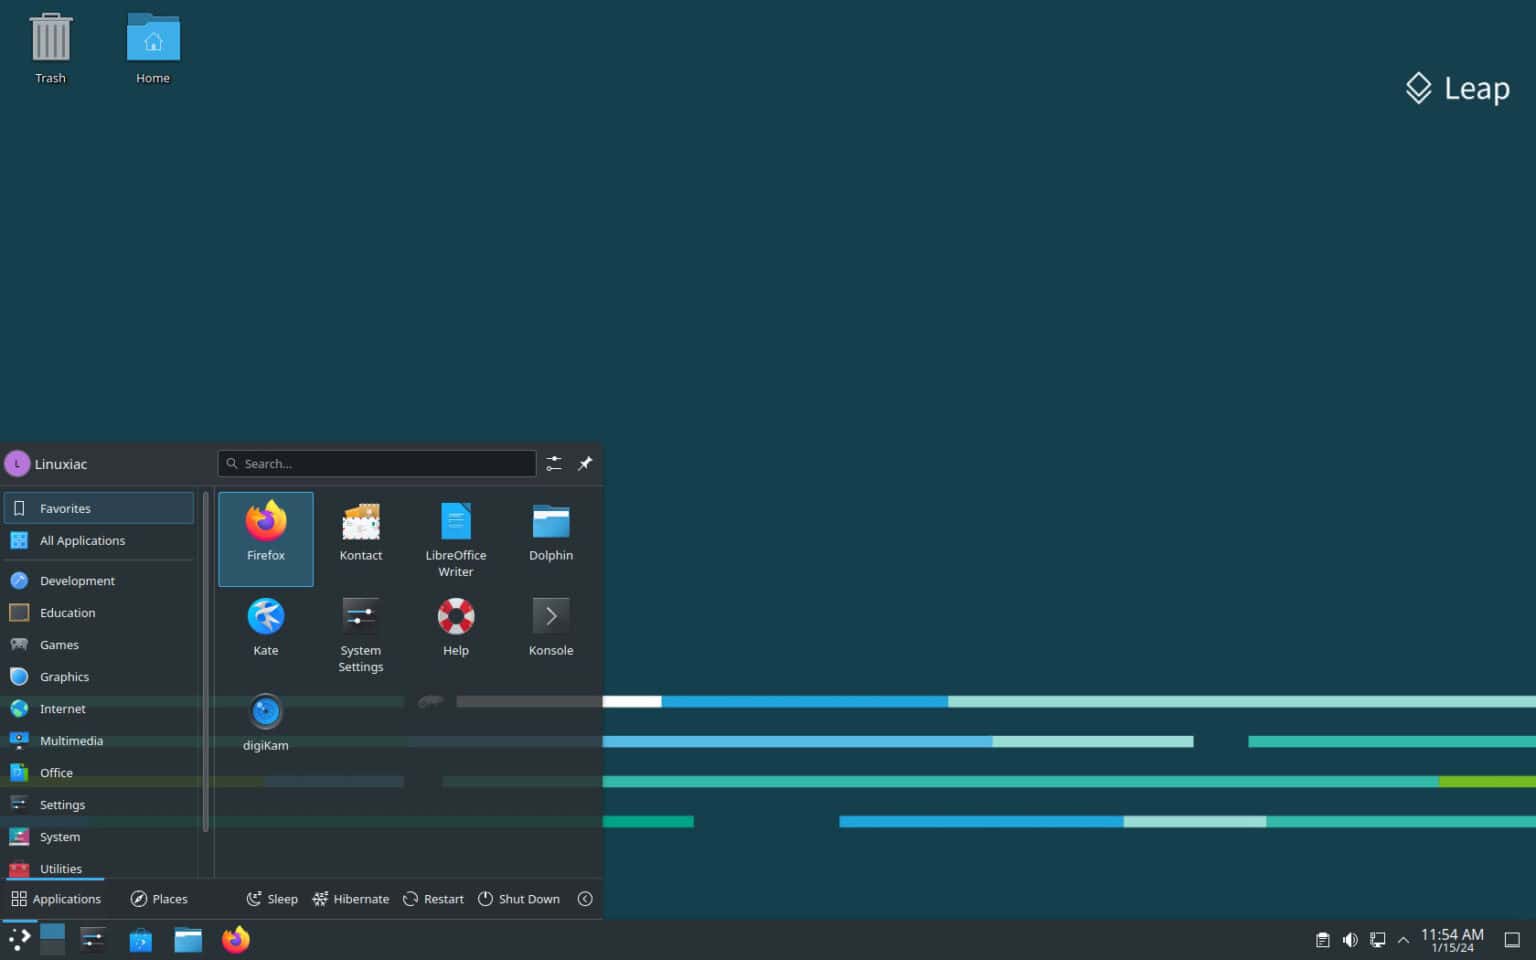Open the Dolphin file manager
The width and height of the screenshot is (1536, 960).
click(550, 530)
